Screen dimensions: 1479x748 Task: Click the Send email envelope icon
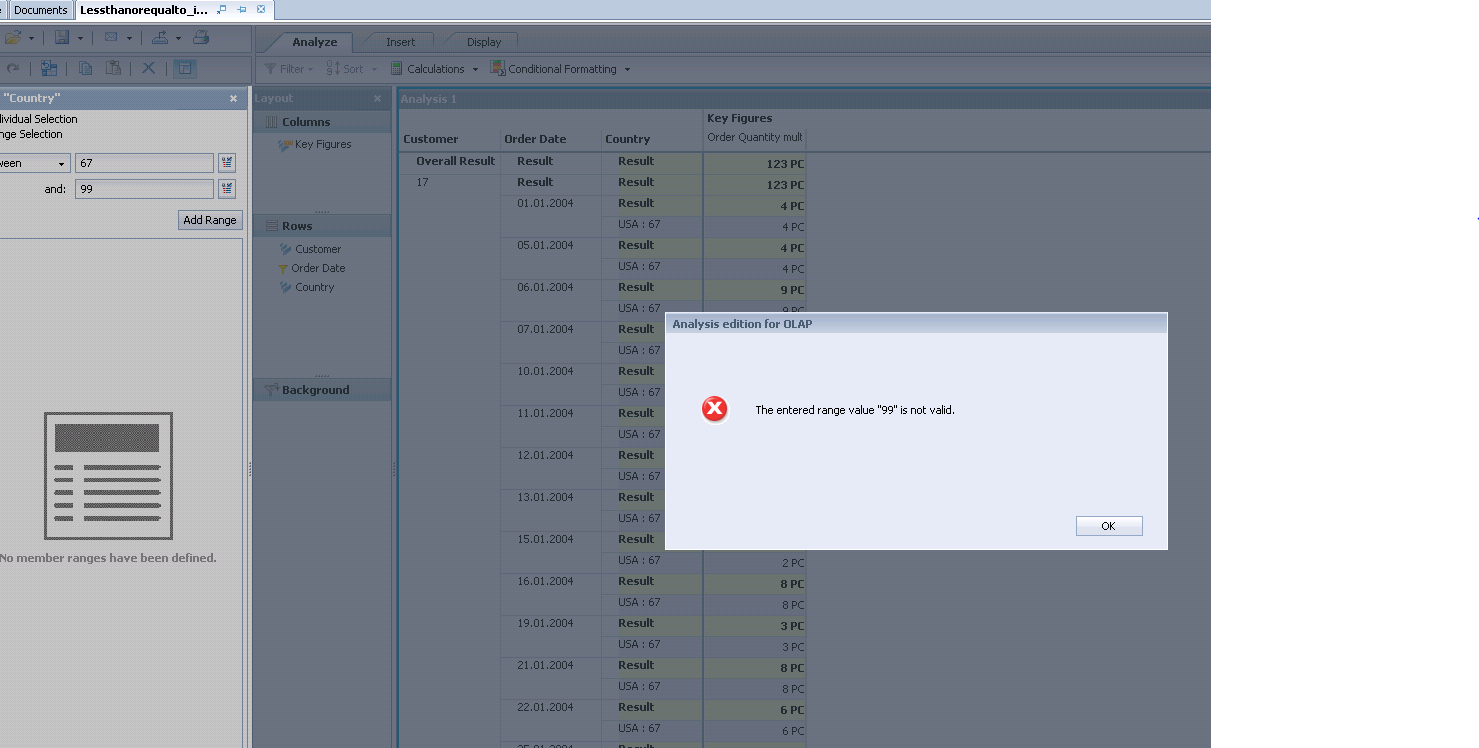click(110, 38)
